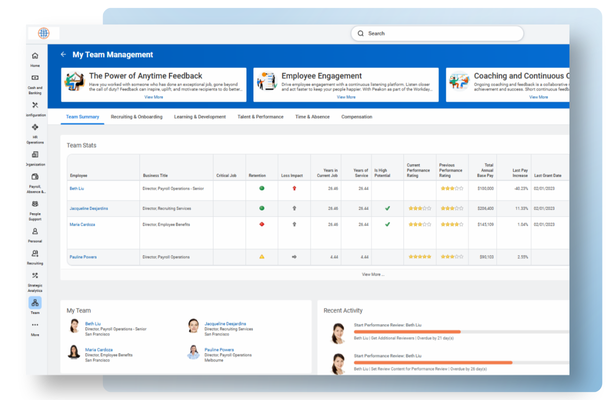610x400 pixels.
Task: Open Cash and Banking sidebar icon
Action: click(x=35, y=78)
